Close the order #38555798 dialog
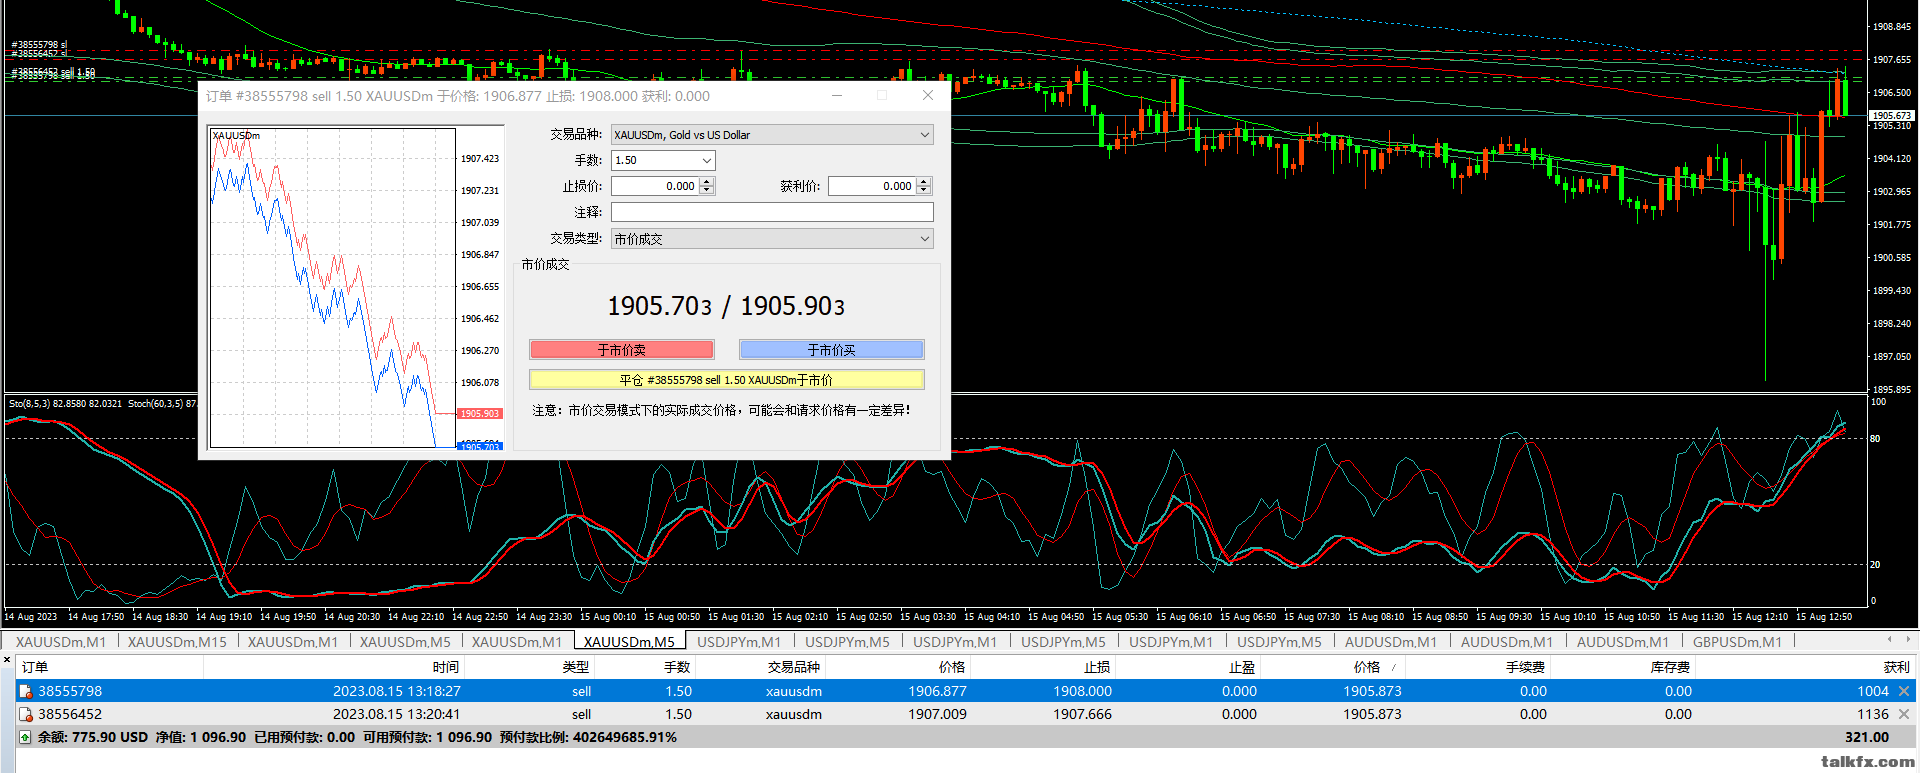 [927, 95]
